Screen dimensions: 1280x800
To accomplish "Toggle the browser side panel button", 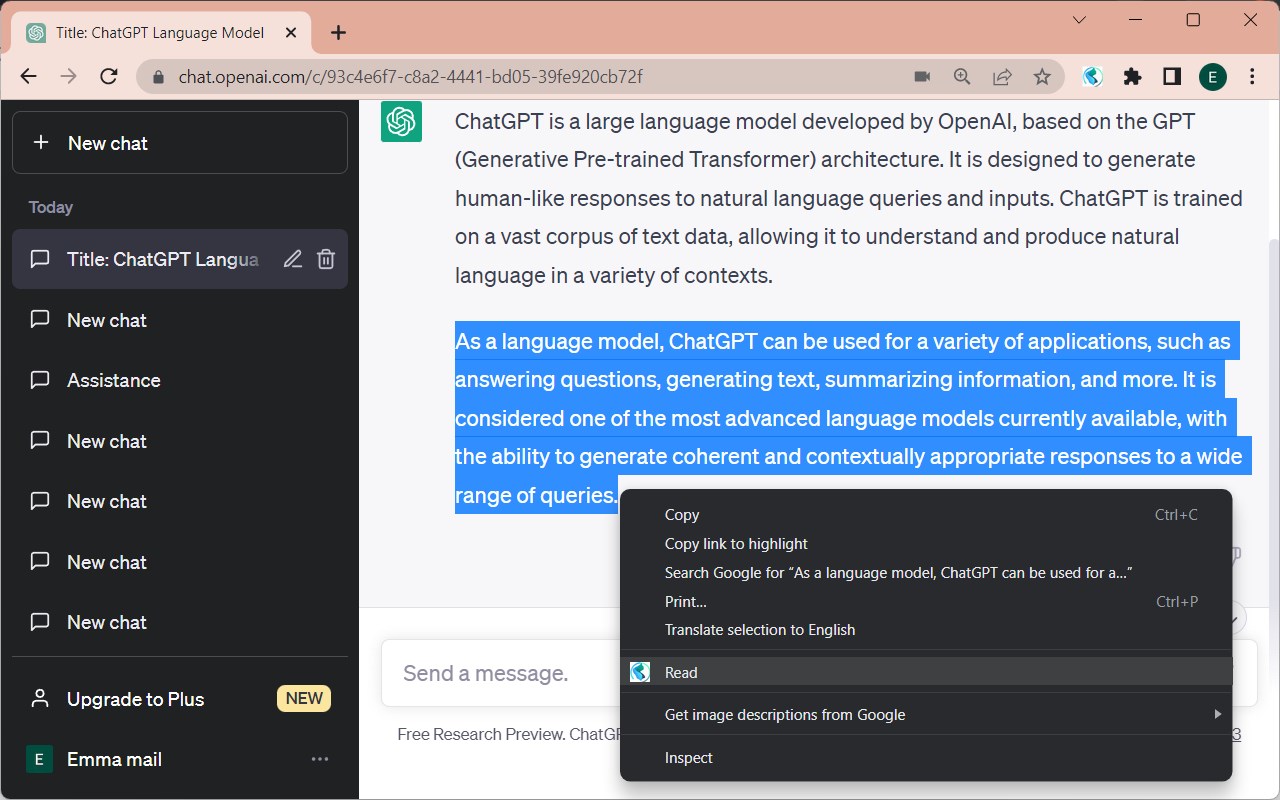I will [x=1172, y=77].
